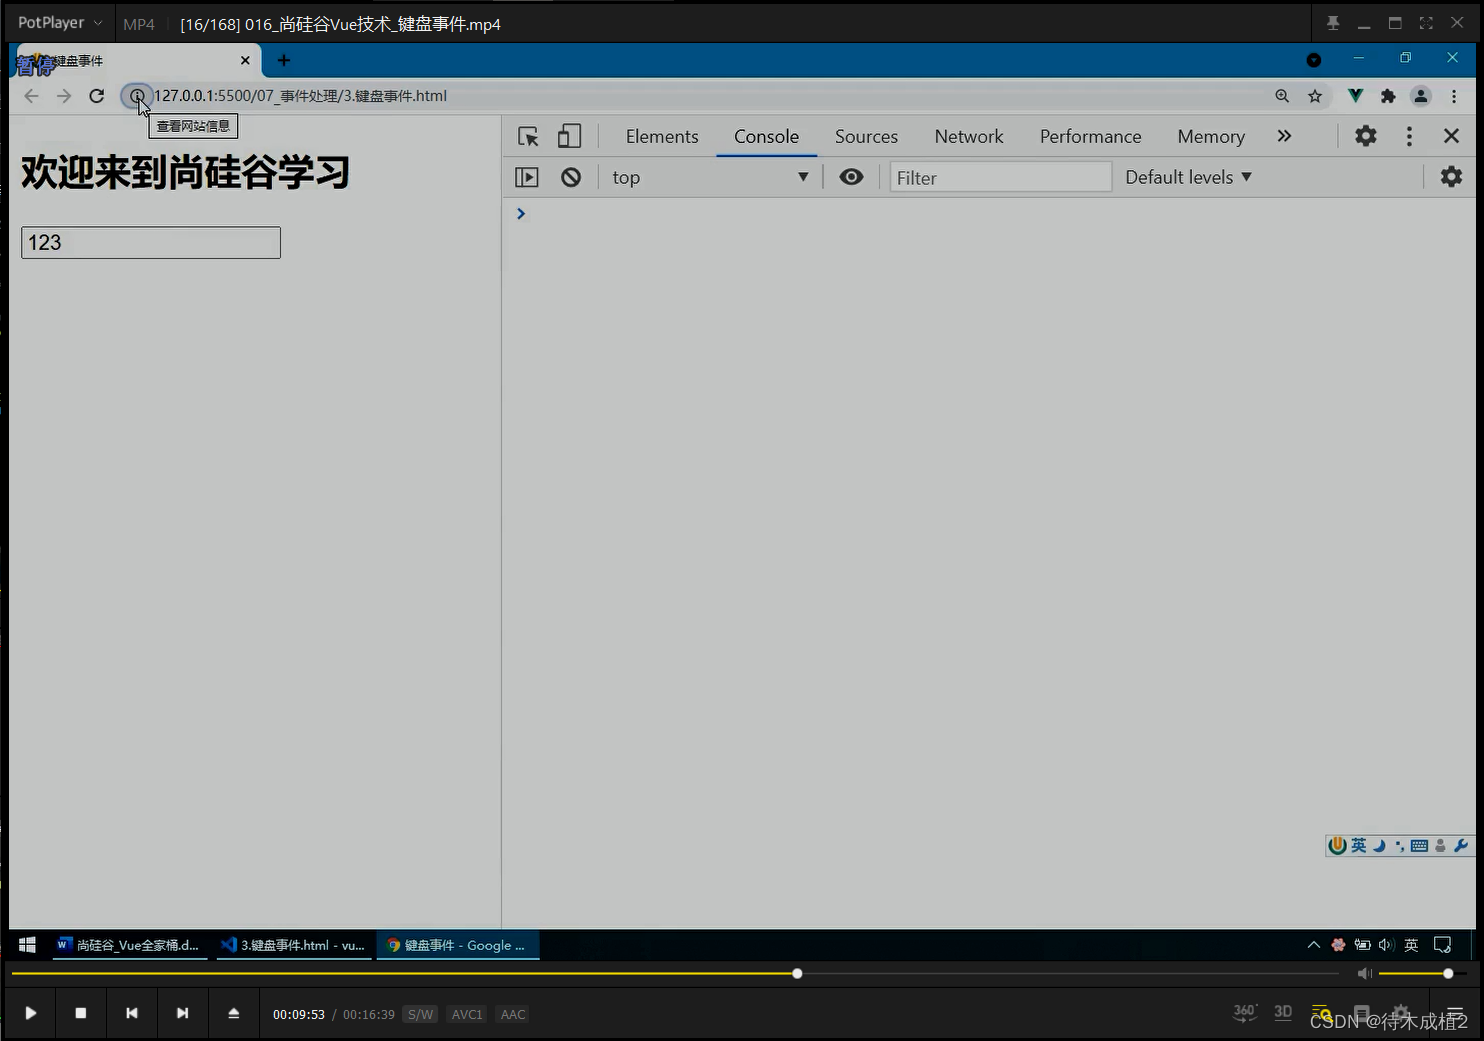This screenshot has width=1484, height=1041.
Task: Click the S/W decoder label
Action: click(x=420, y=1014)
